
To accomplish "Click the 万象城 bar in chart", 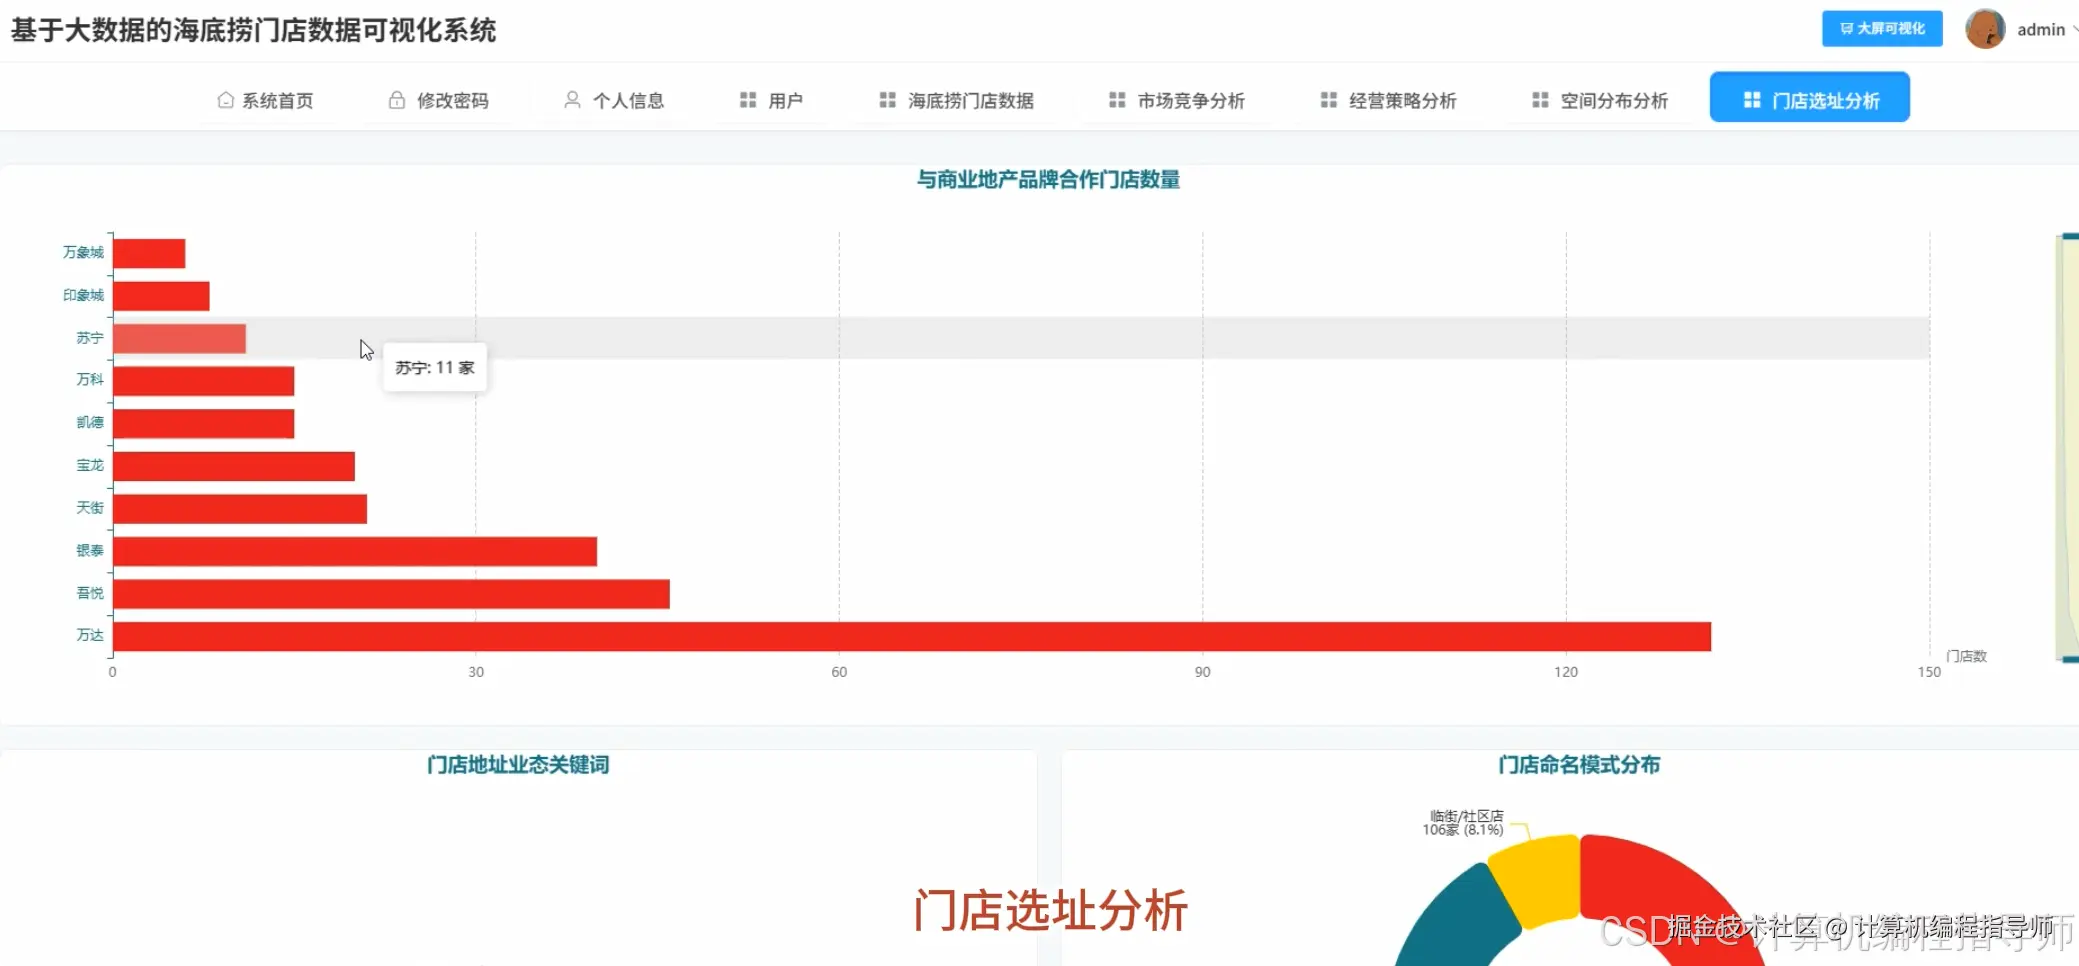I will point(149,253).
